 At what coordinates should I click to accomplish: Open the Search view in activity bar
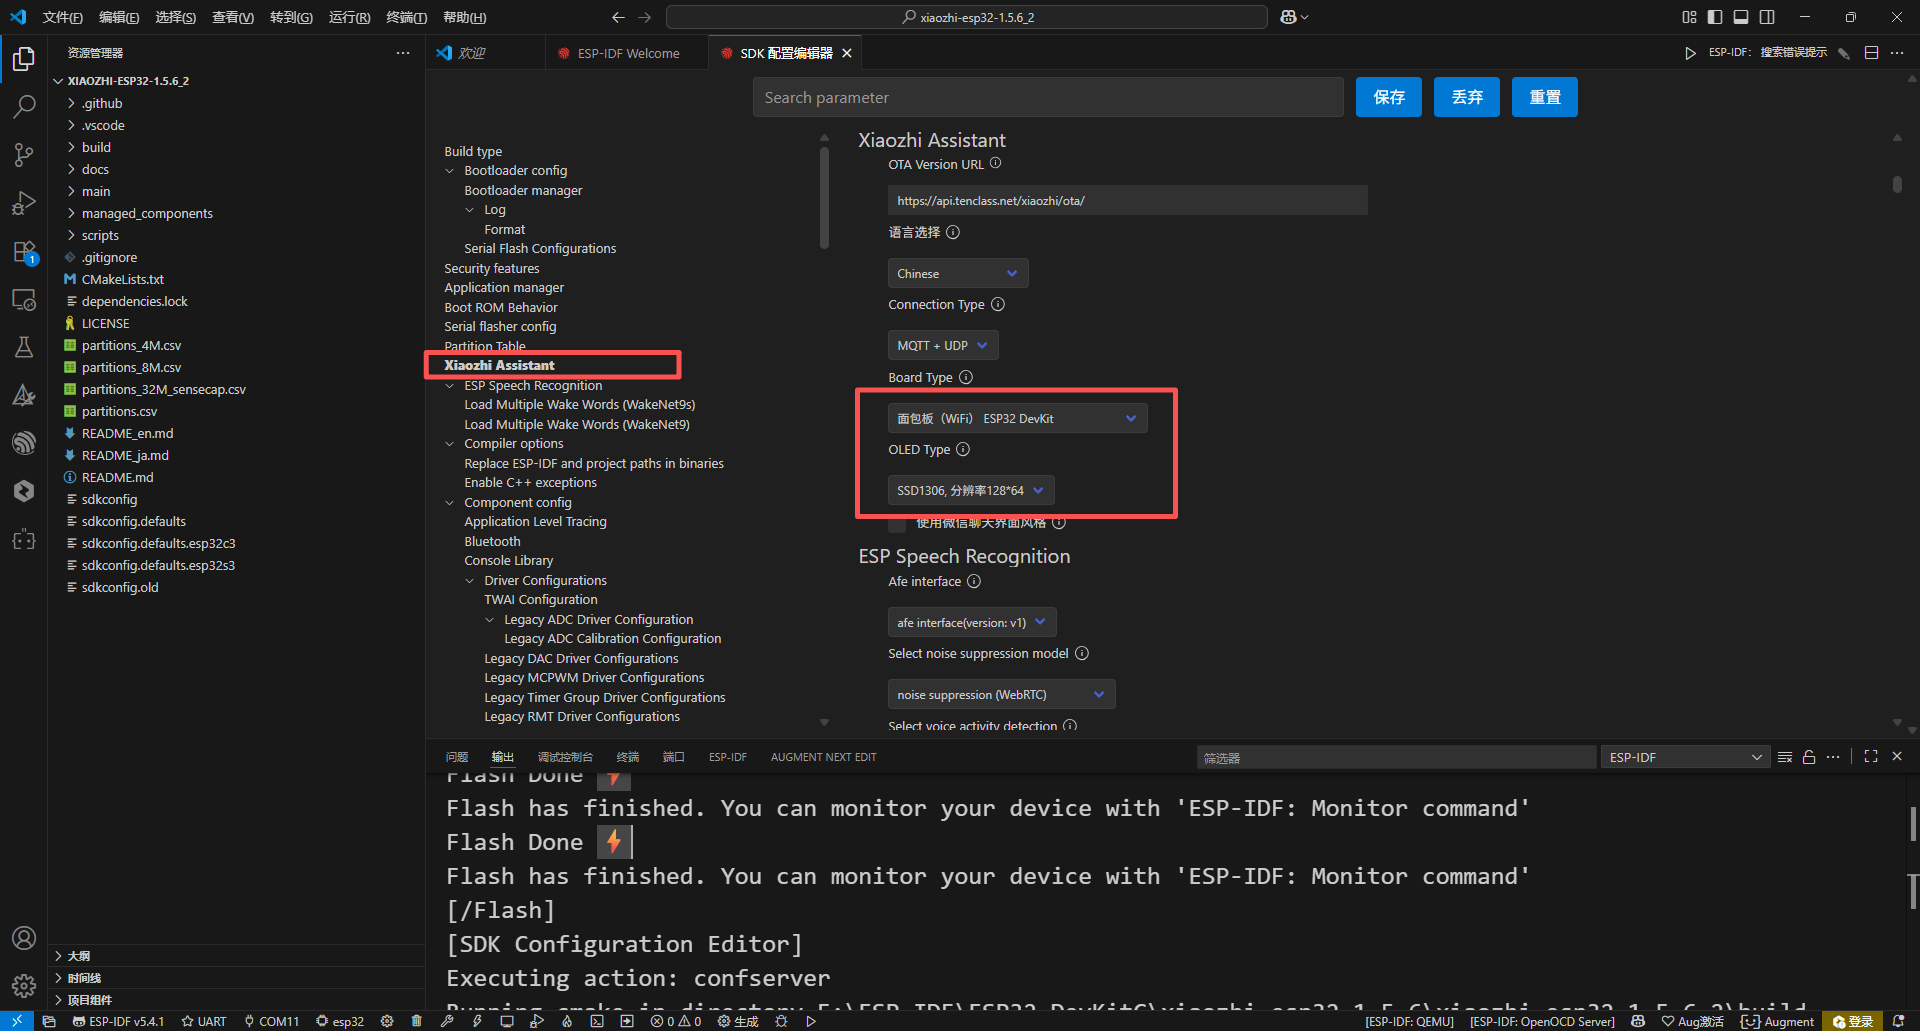[24, 106]
